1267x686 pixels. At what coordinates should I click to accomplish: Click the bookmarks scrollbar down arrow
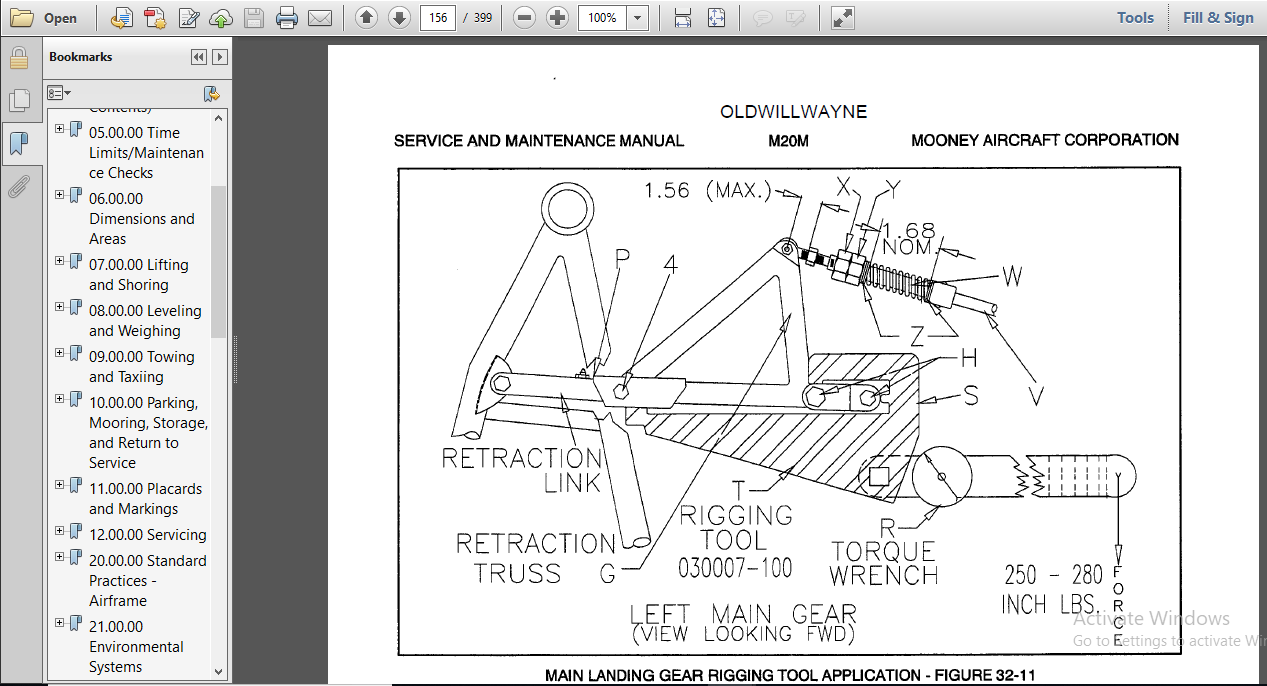pos(219,672)
